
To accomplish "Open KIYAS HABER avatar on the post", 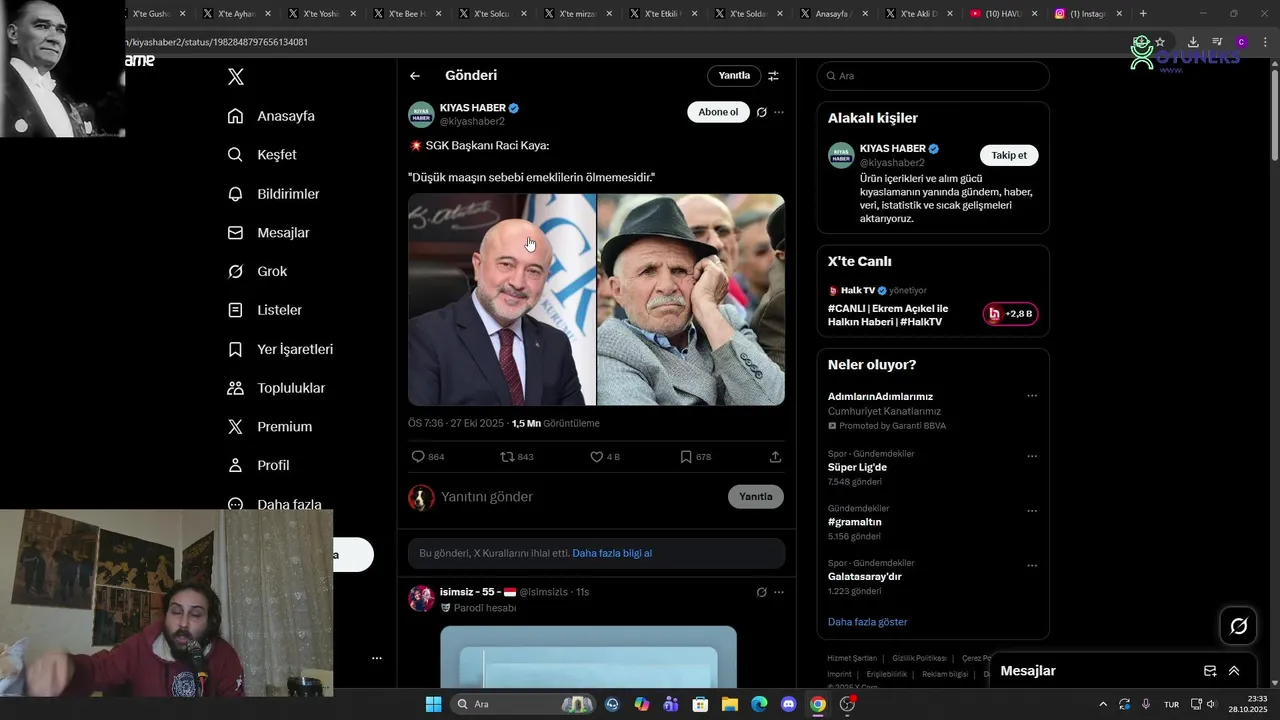I will (421, 115).
